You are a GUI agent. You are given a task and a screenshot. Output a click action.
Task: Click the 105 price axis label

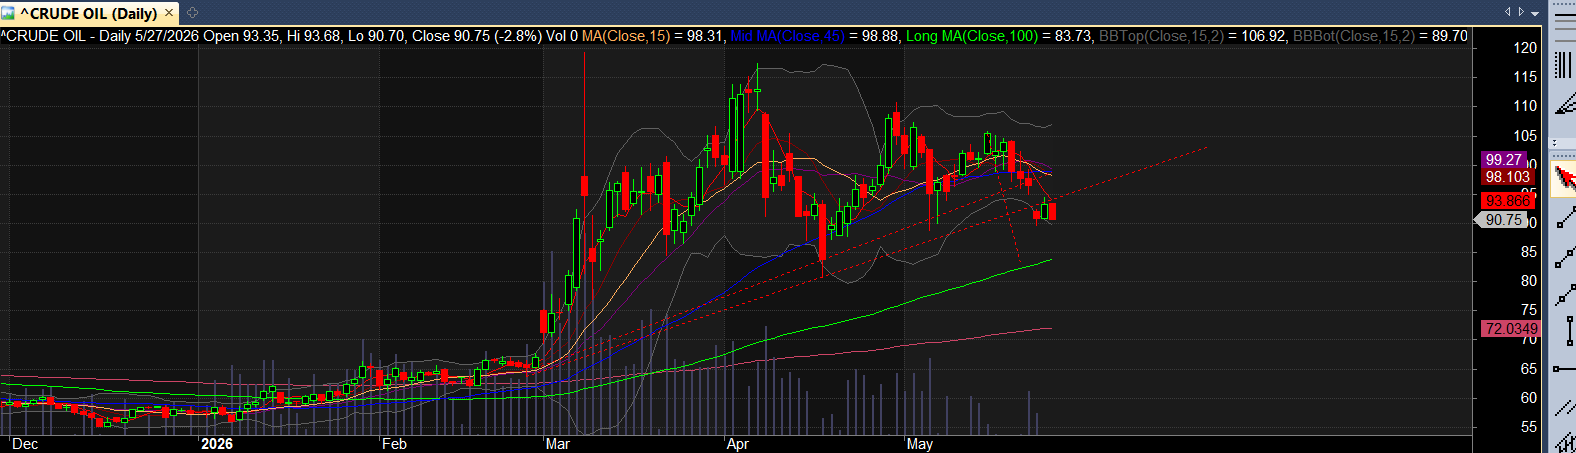(1525, 136)
